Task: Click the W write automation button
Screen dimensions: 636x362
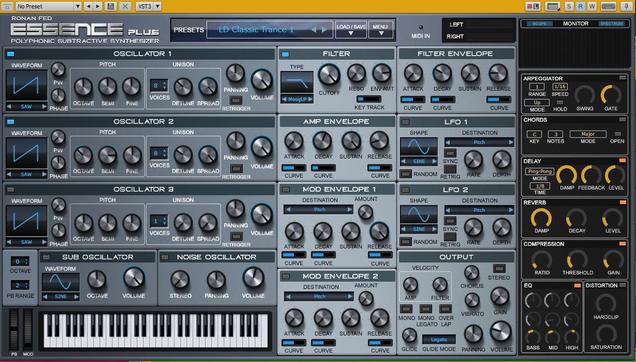Action: [x=592, y=6]
